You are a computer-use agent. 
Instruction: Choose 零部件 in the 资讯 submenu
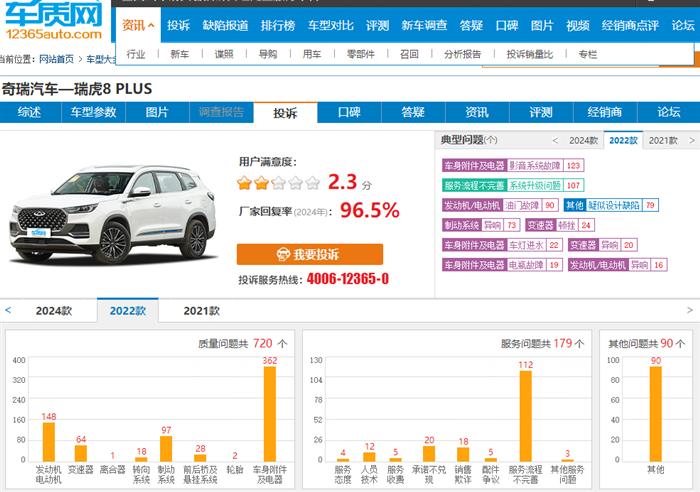(x=361, y=54)
